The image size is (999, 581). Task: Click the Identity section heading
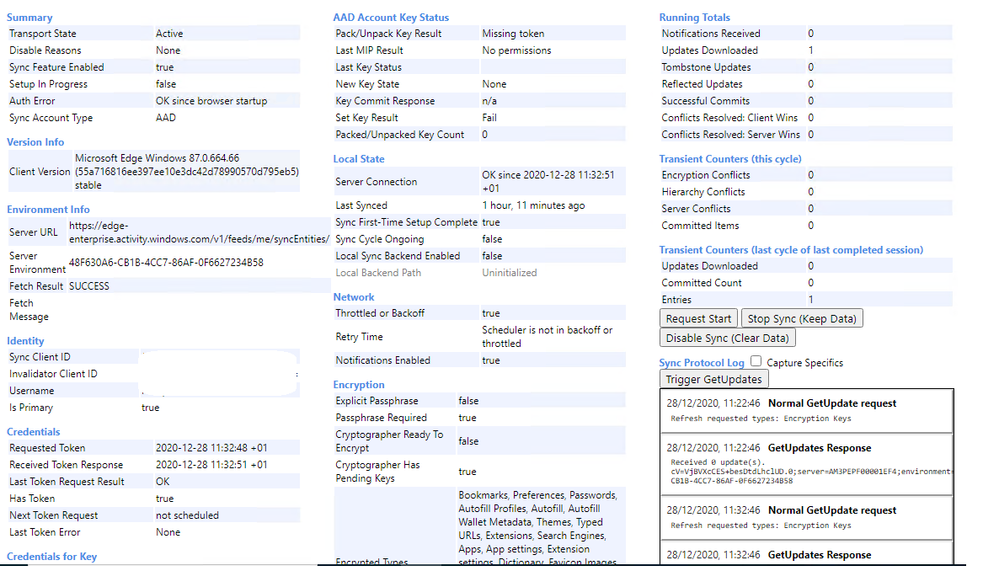click(25, 341)
